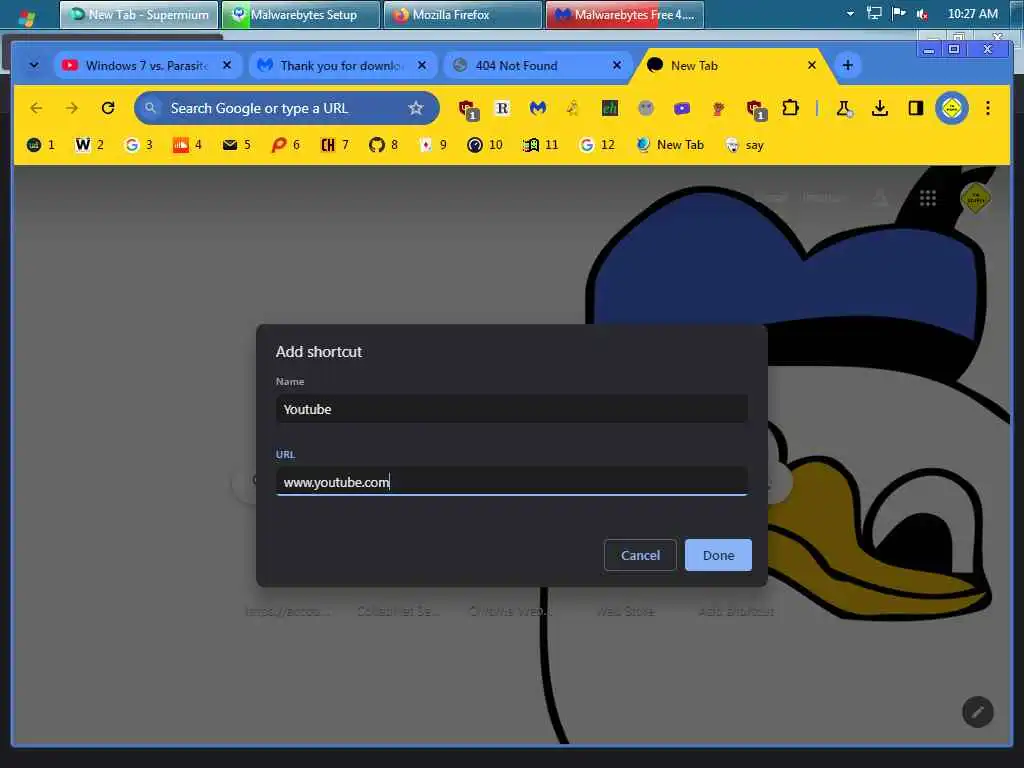
Task: Click the magnifier icon in the address bar
Action: click(x=151, y=108)
